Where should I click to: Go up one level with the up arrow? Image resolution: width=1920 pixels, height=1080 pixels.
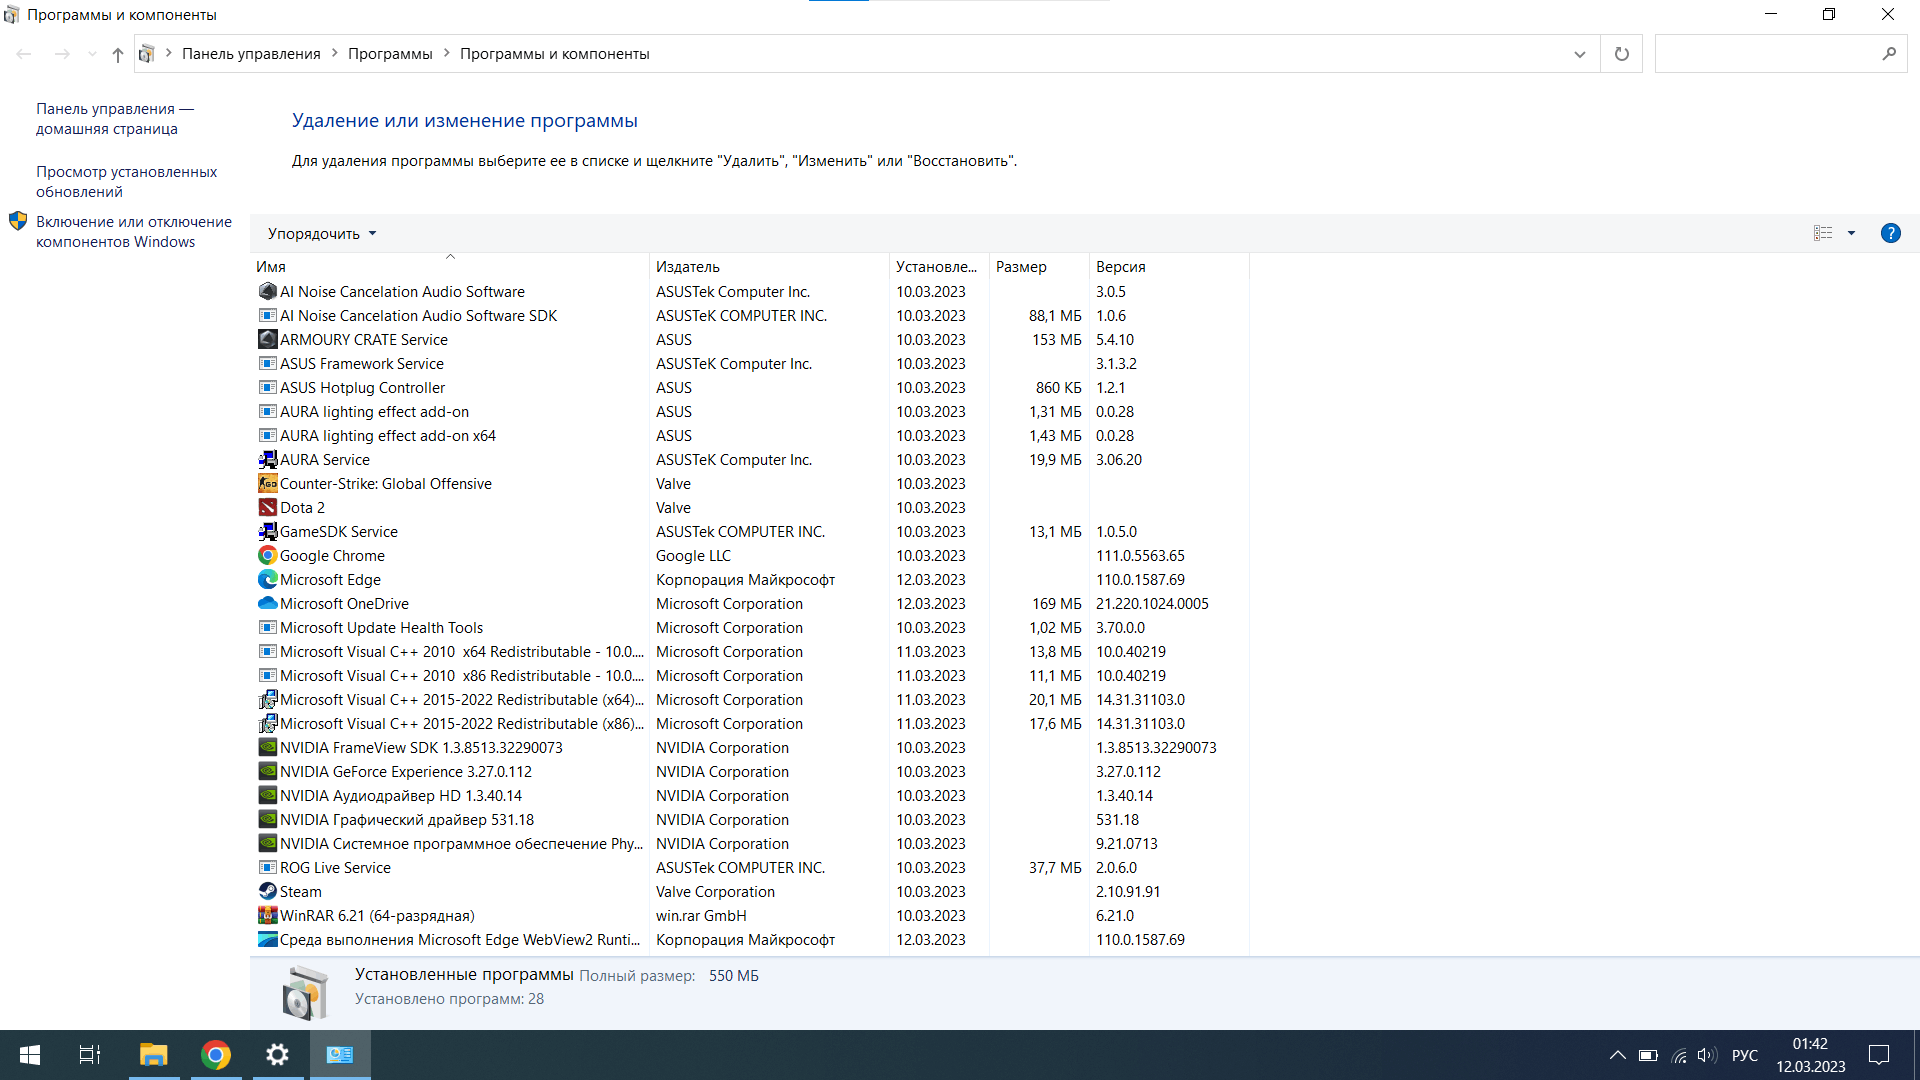pyautogui.click(x=118, y=54)
